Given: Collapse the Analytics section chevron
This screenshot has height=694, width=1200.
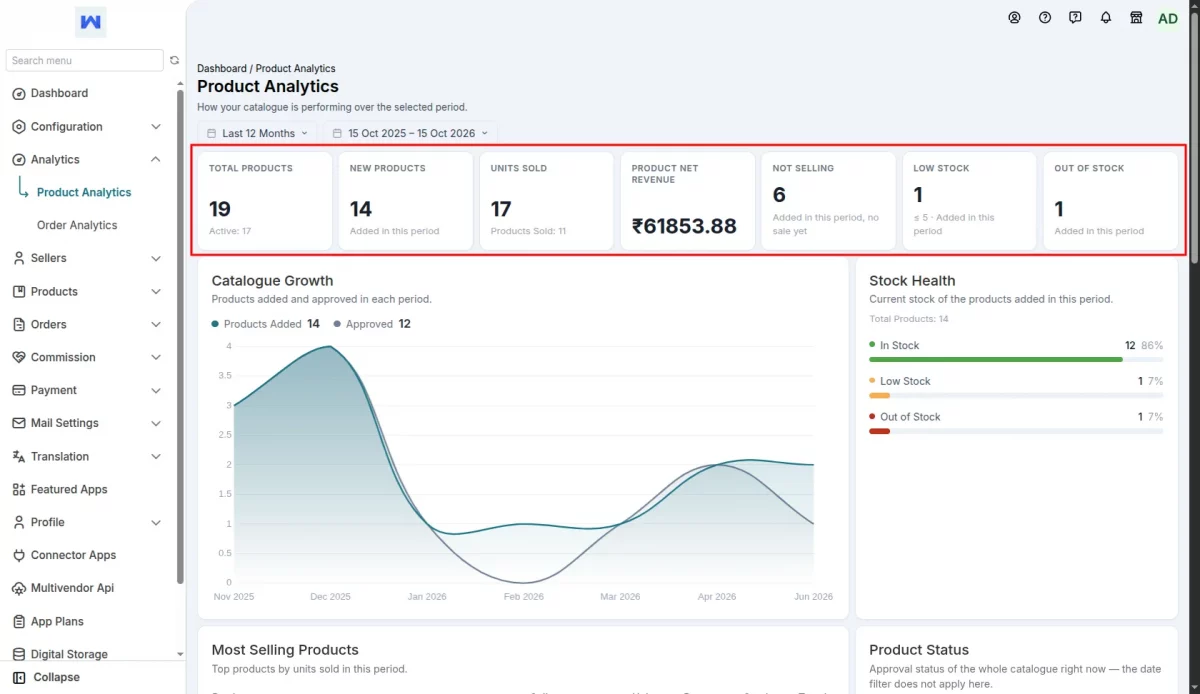Looking at the screenshot, I should point(155,160).
